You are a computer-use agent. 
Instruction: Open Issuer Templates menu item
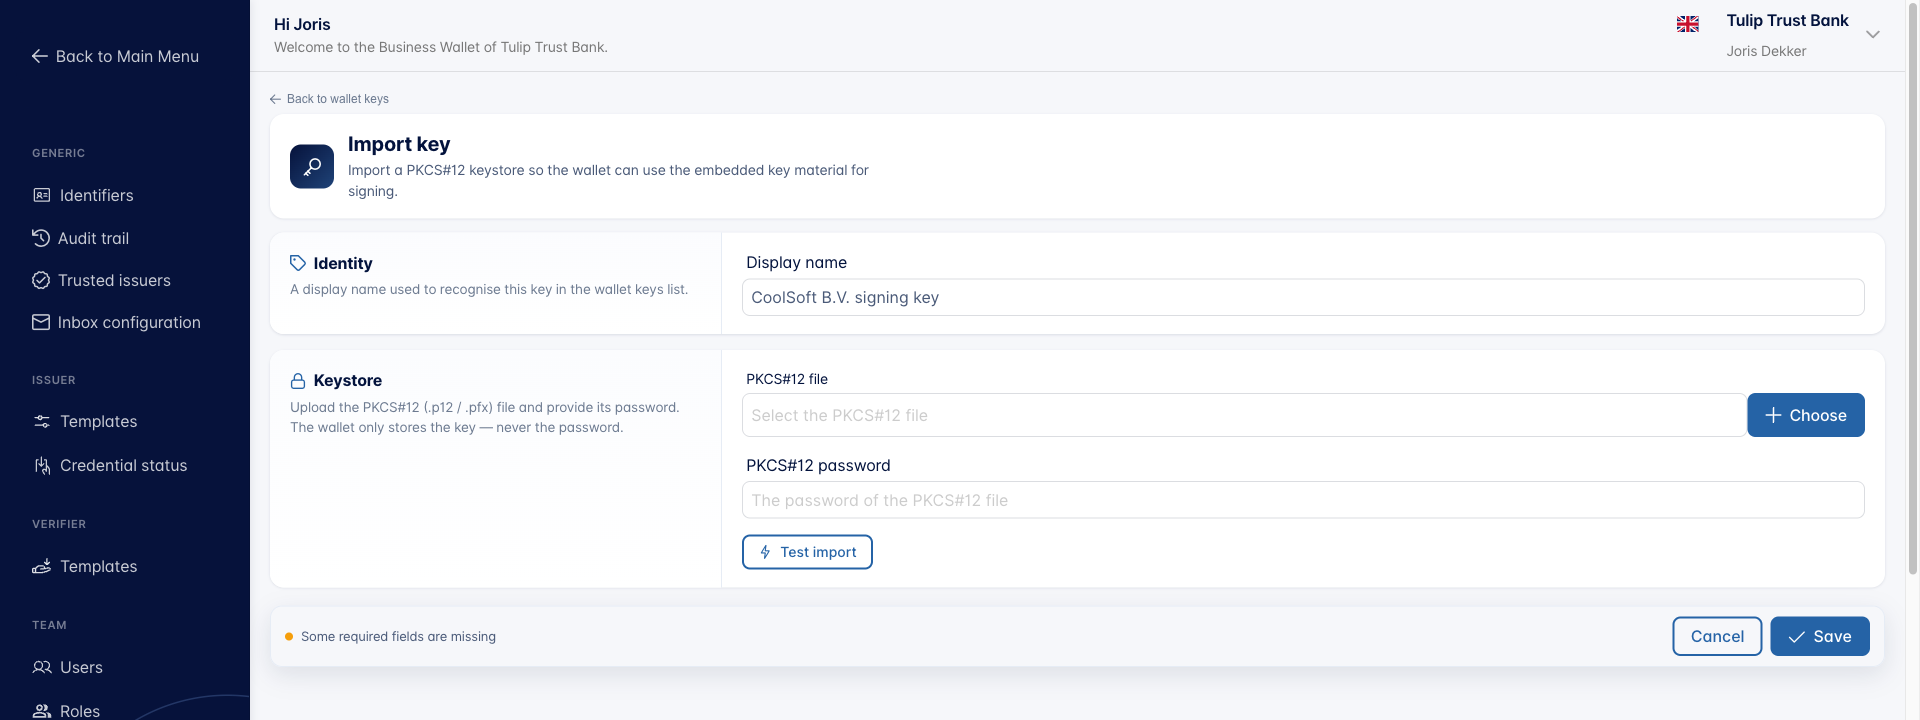coord(98,422)
